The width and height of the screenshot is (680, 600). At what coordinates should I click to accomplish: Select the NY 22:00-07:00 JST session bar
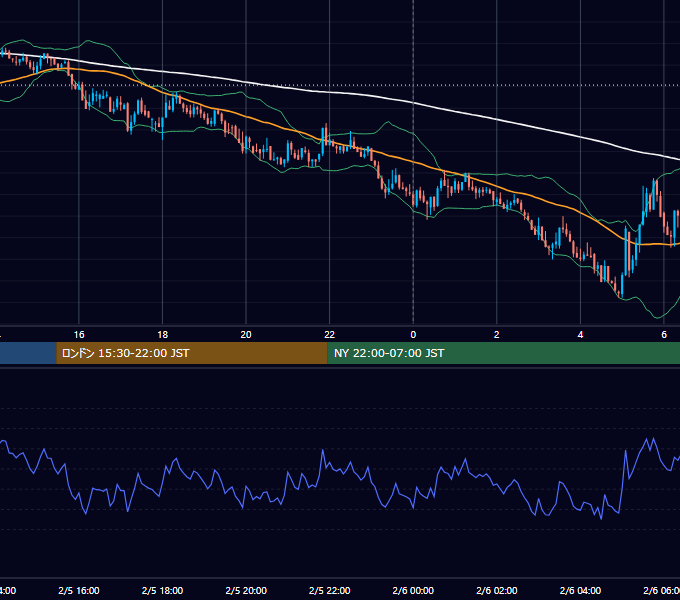503,353
